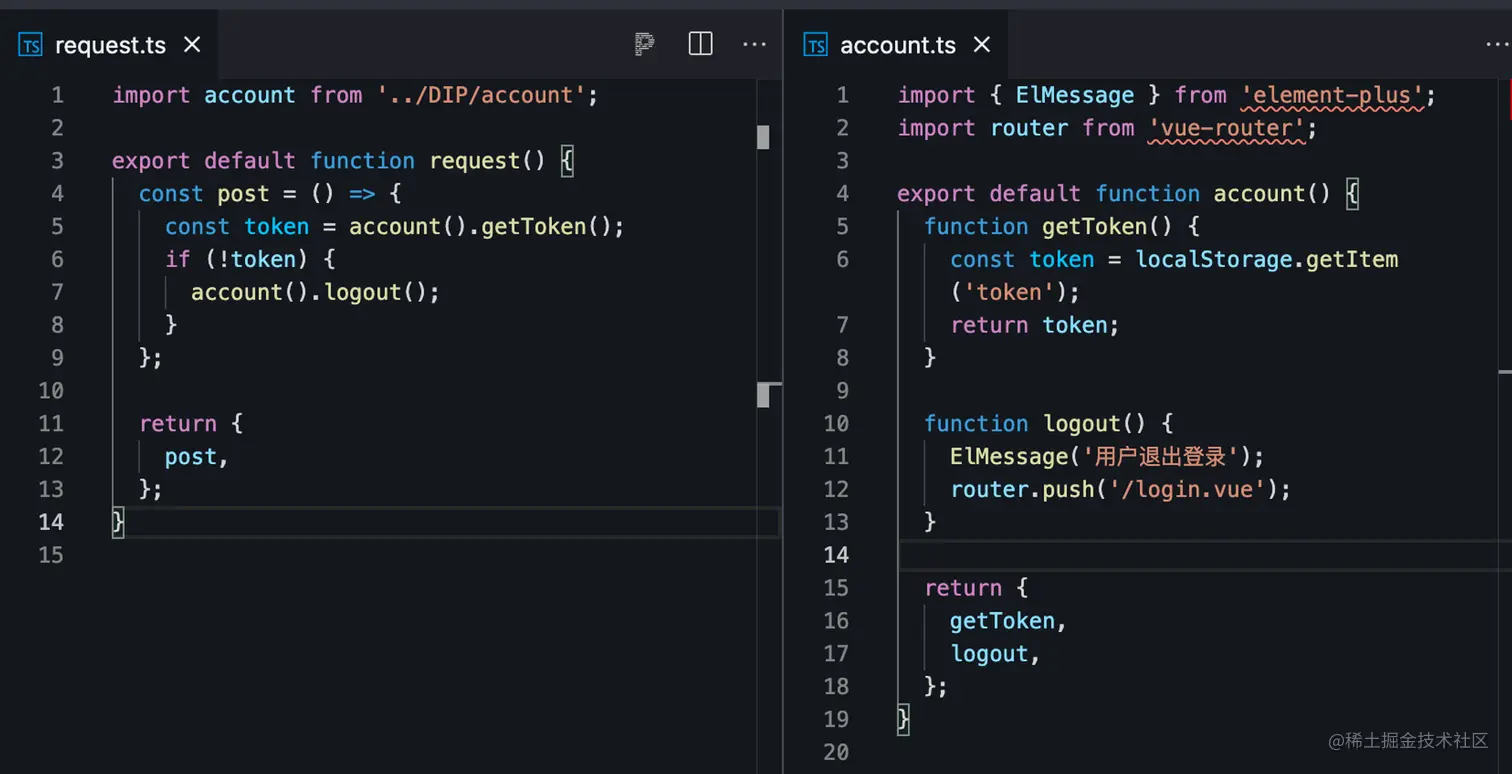Click line number 11 in request.ts gutter

pyautogui.click(x=51, y=424)
